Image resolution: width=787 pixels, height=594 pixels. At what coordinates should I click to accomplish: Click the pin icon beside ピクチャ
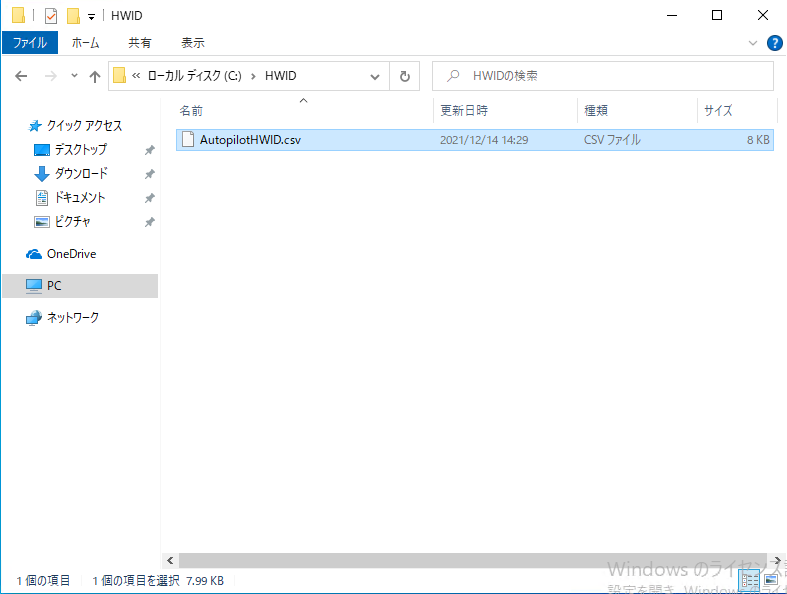click(150, 222)
